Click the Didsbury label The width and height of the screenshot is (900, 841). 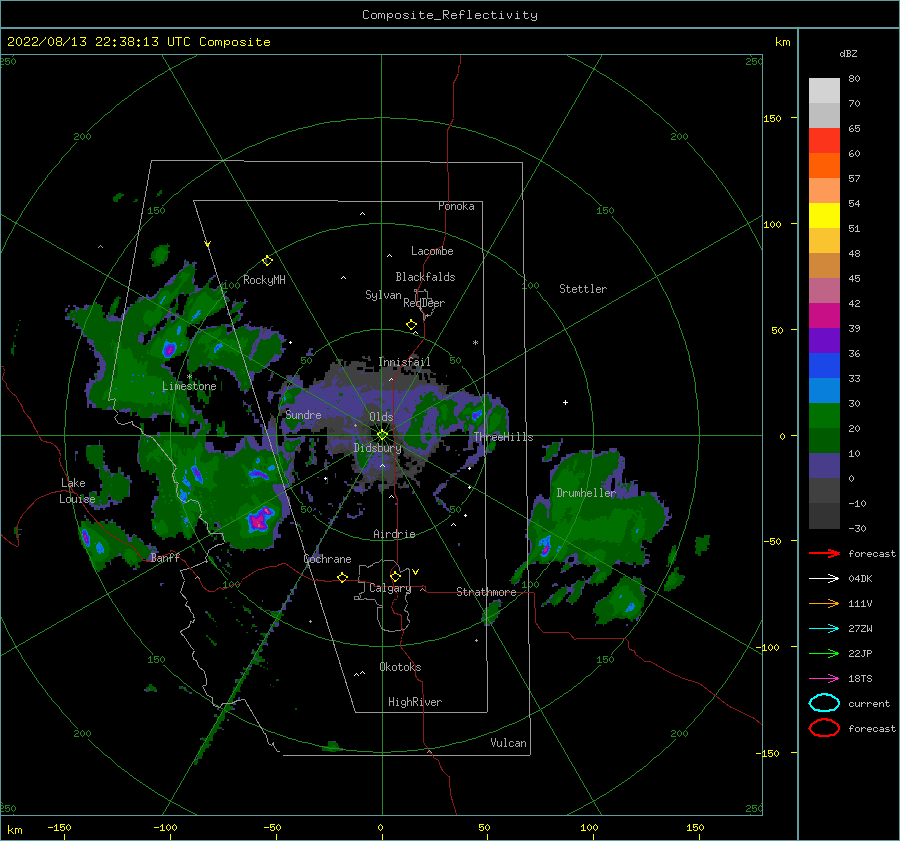click(378, 448)
